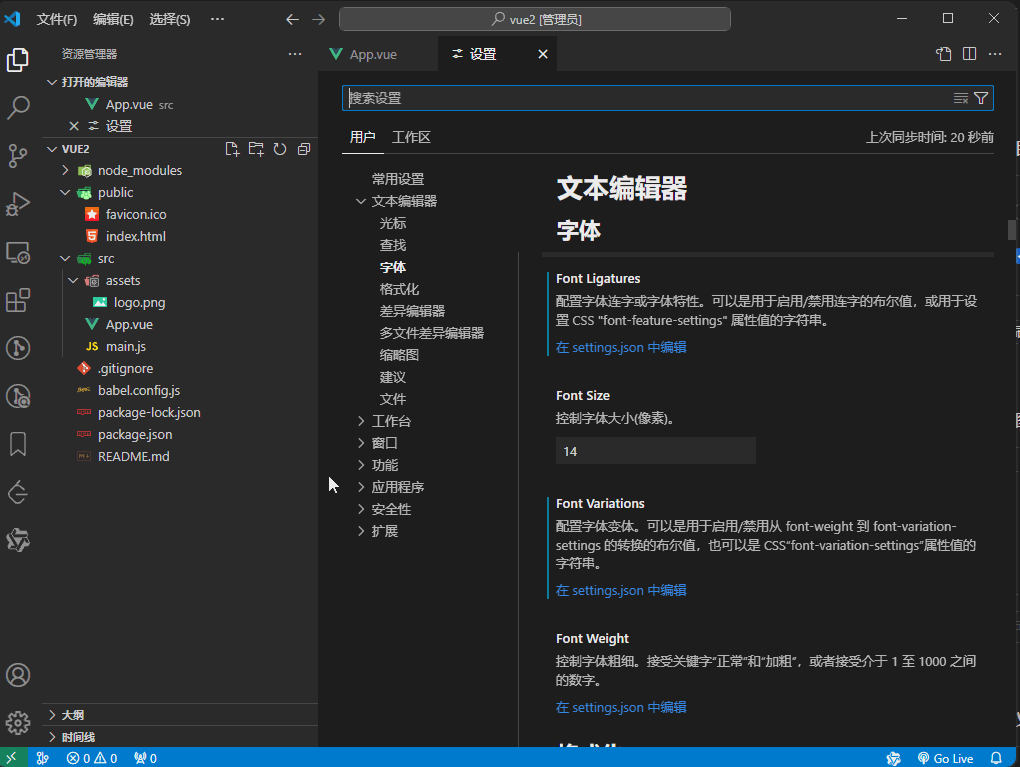Collapse all folders in explorer
Screen dimensions: 1020x767
point(304,149)
